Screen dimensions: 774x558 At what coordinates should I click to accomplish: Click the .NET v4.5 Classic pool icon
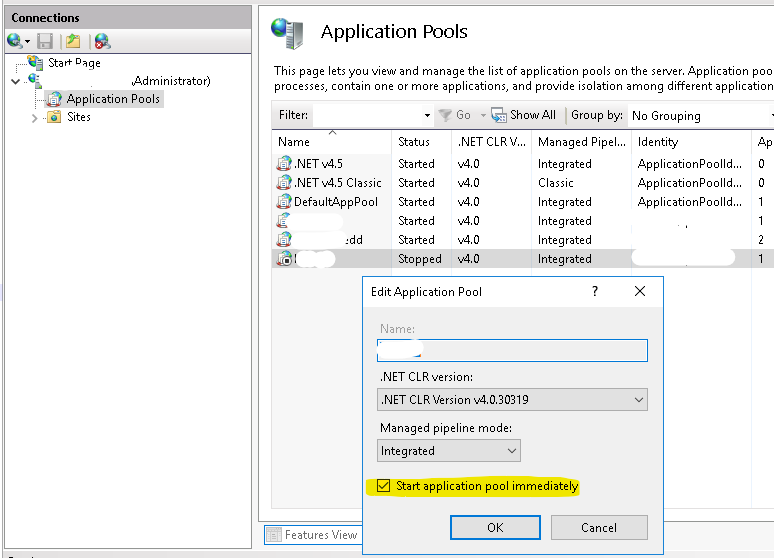284,183
